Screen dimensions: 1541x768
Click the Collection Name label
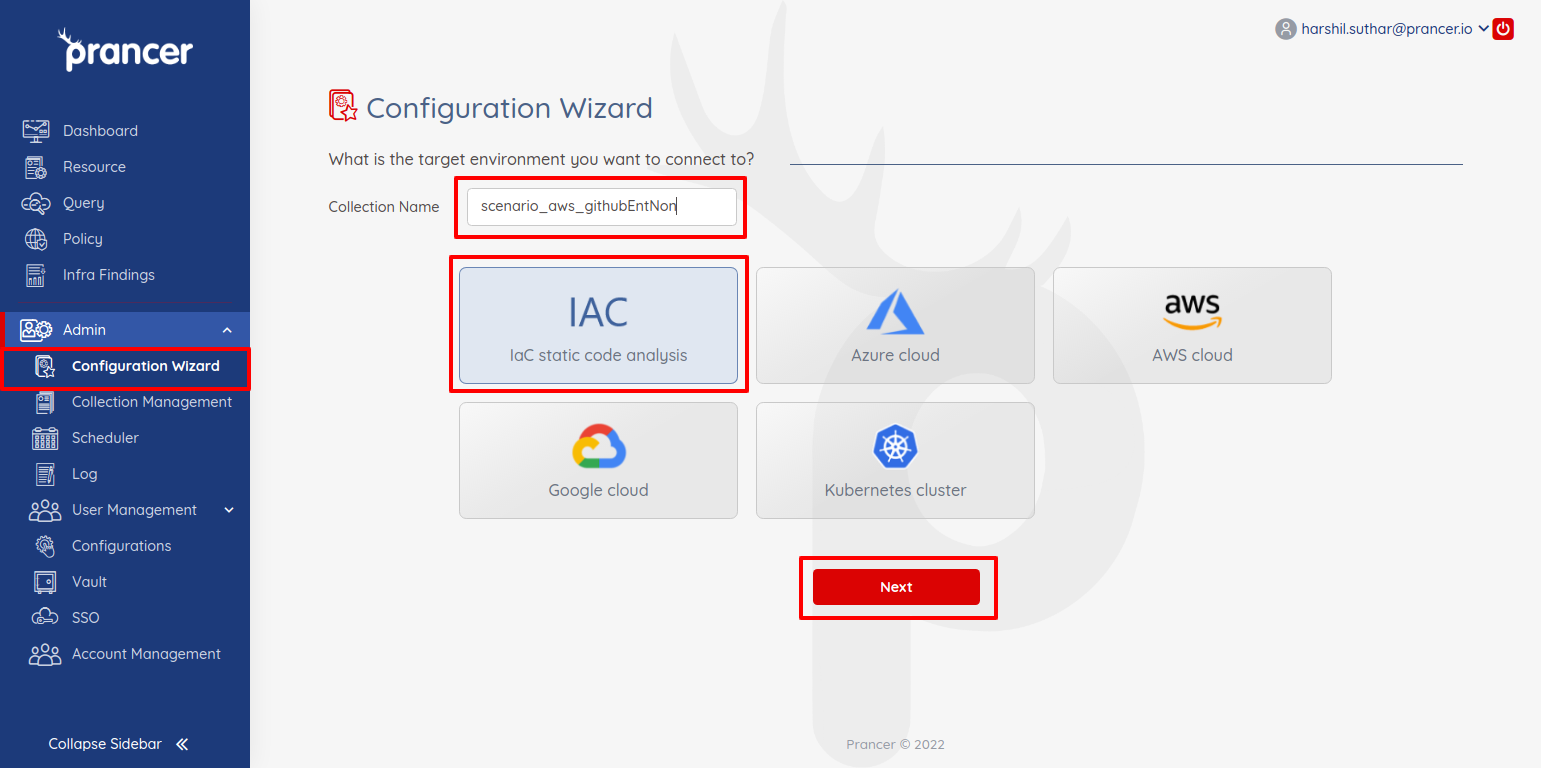pos(384,207)
